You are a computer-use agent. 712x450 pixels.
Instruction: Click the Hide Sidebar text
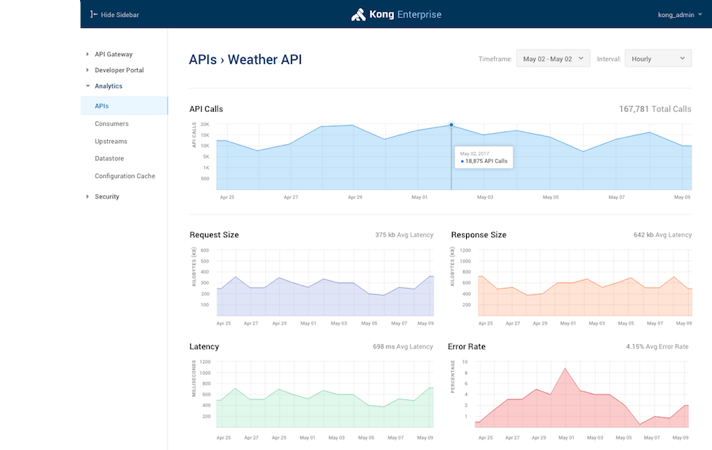(x=123, y=15)
